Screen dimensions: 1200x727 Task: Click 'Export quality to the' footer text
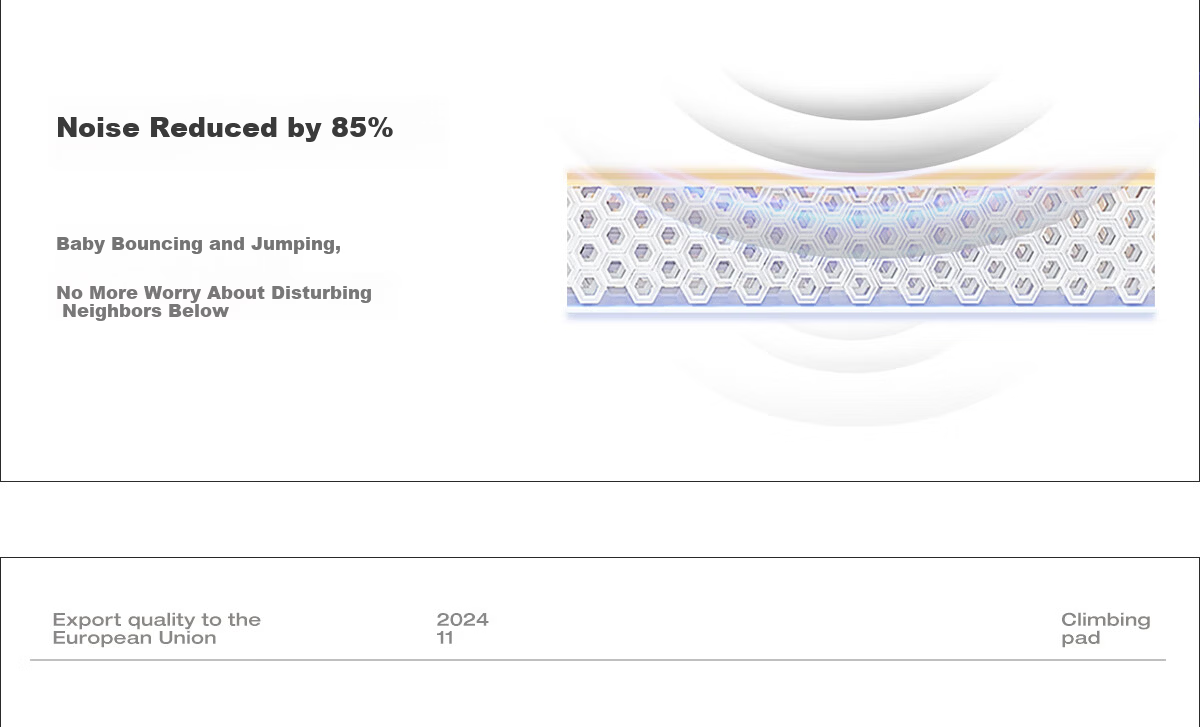(x=157, y=620)
